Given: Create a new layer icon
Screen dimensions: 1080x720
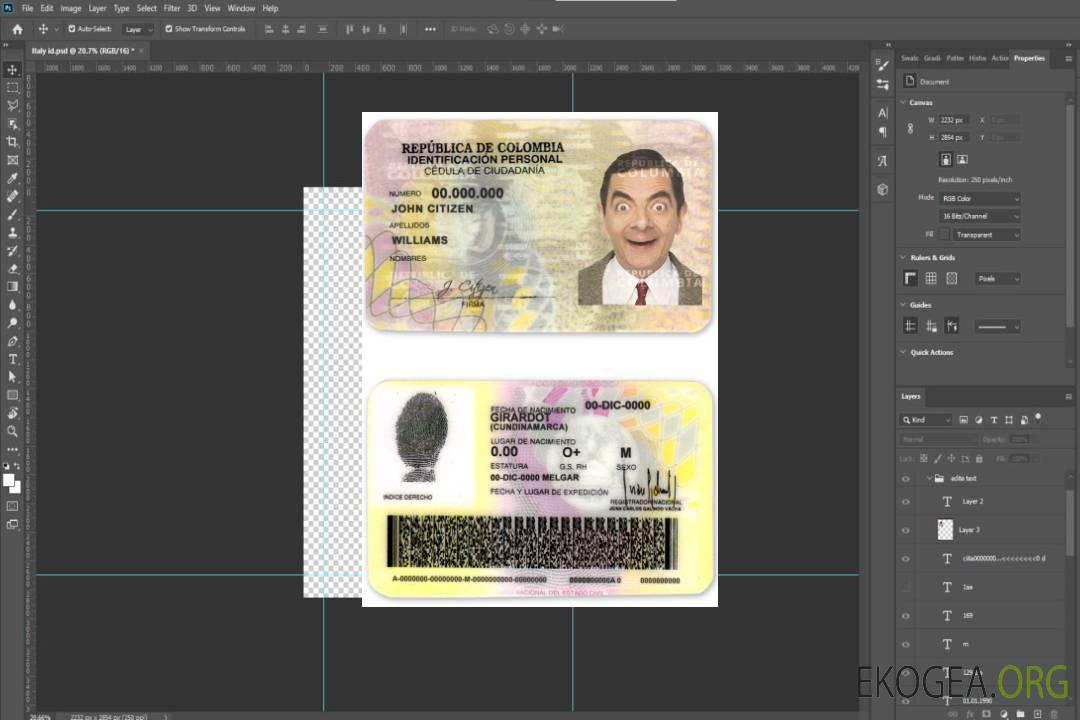Looking at the screenshot, I should 1037,714.
